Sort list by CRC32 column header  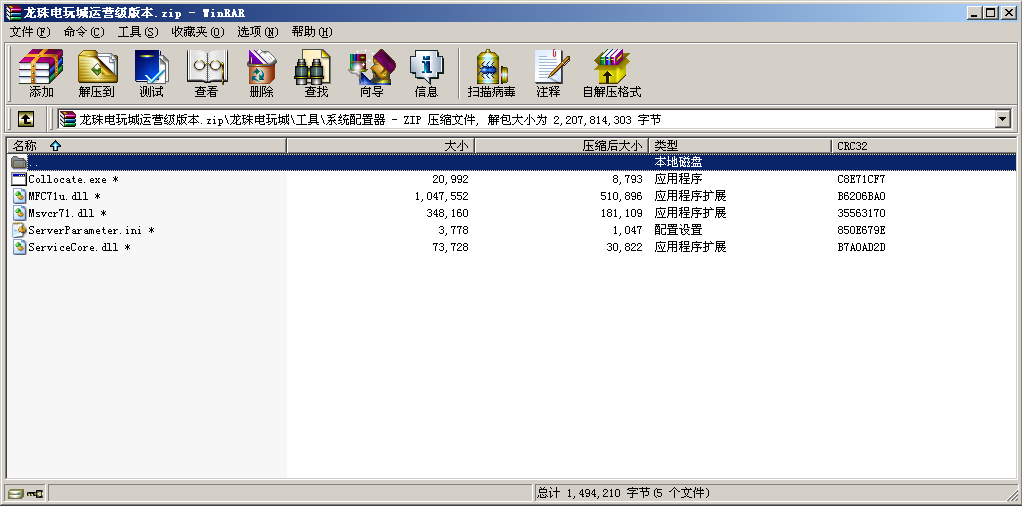pos(920,146)
